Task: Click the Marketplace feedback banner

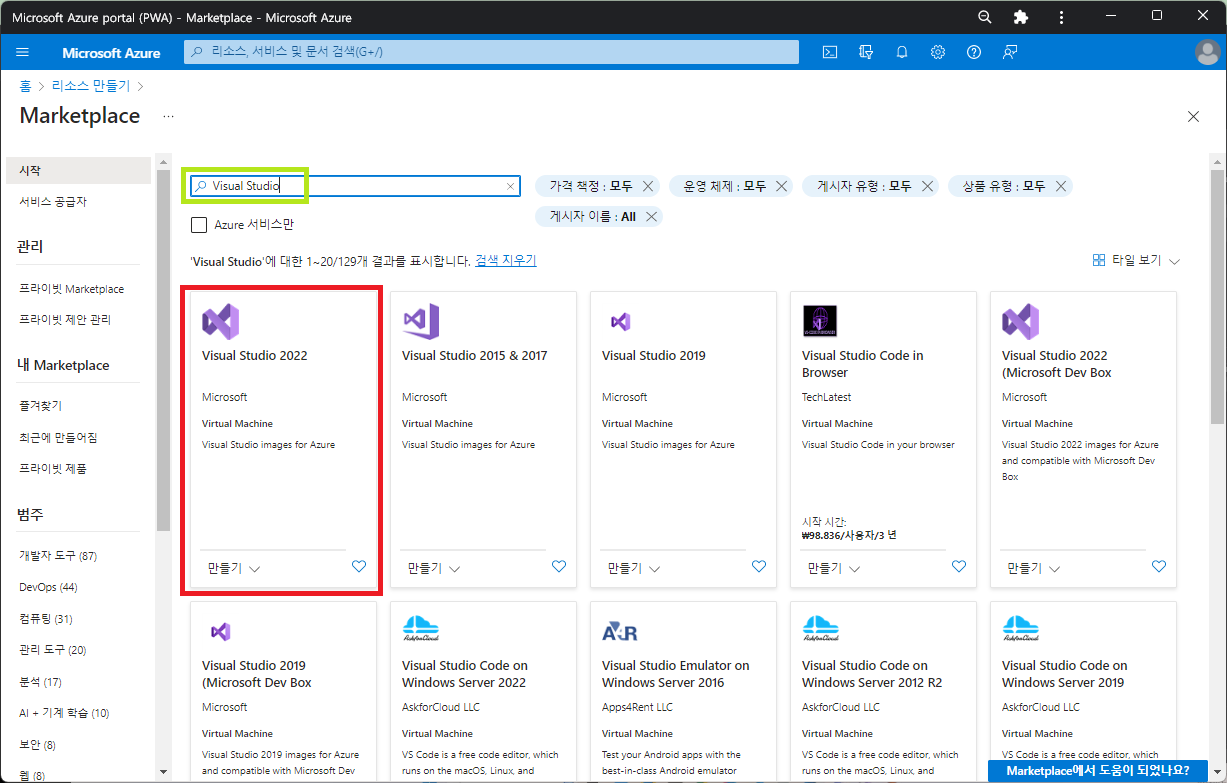Action: (x=1100, y=771)
